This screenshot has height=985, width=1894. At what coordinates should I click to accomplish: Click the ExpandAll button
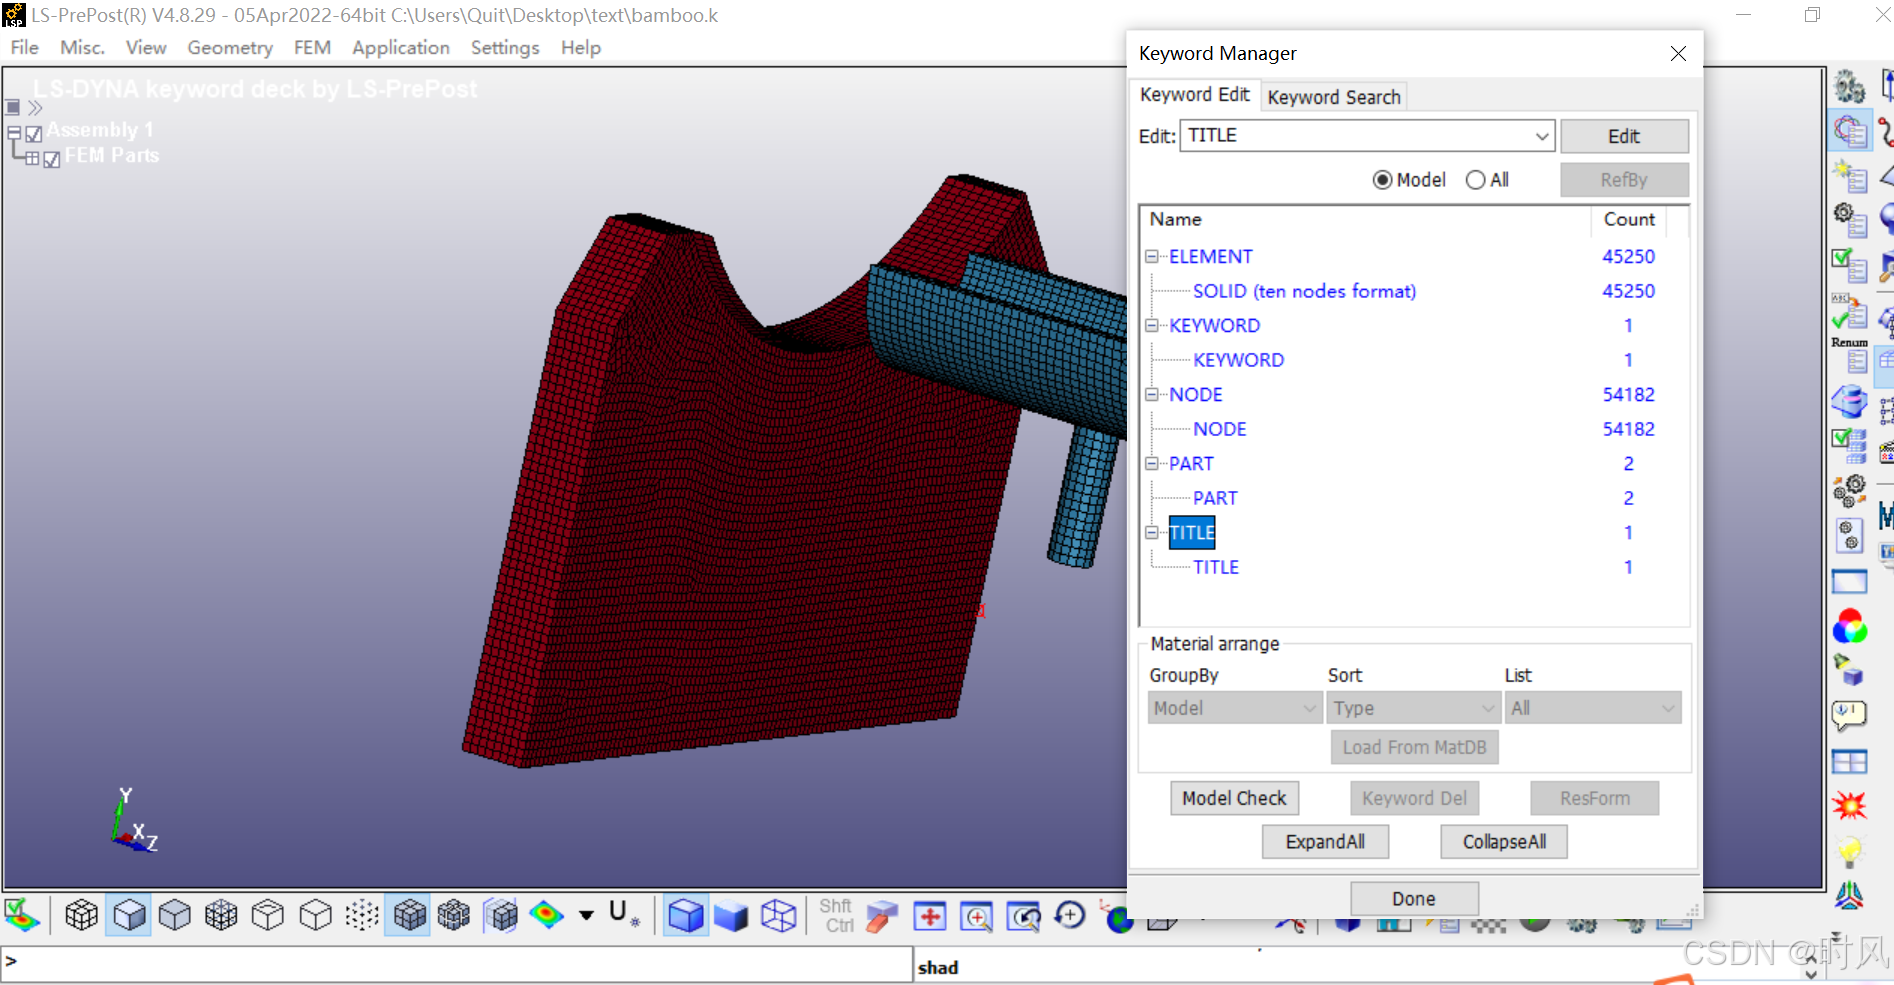click(1325, 842)
